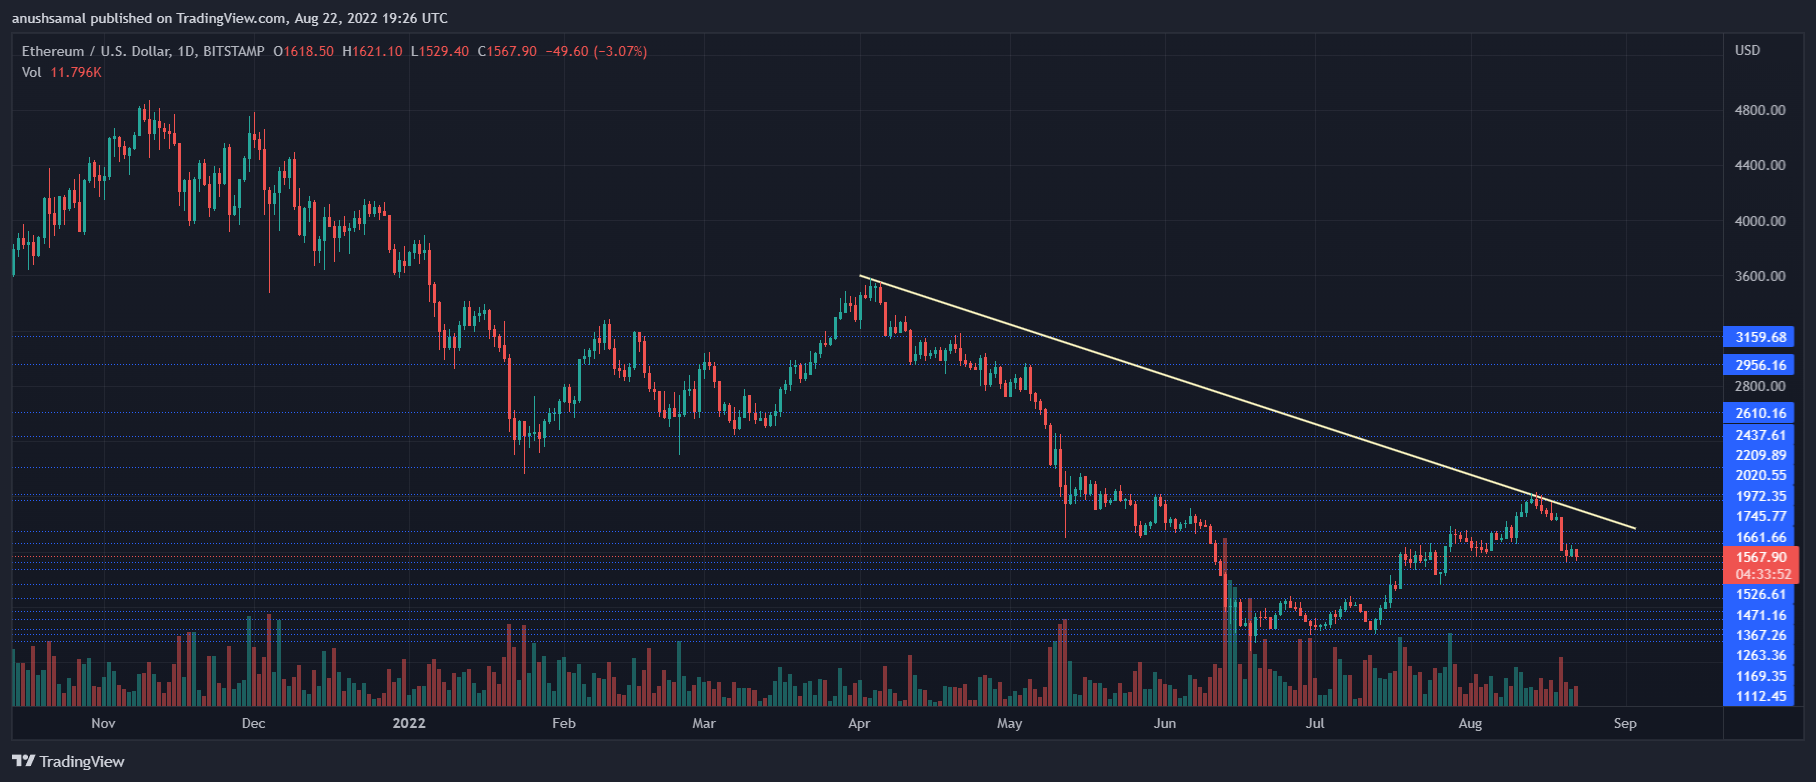Click the change value −49.60 (−3.07%)
Image resolution: width=1816 pixels, height=782 pixels.
coord(596,51)
